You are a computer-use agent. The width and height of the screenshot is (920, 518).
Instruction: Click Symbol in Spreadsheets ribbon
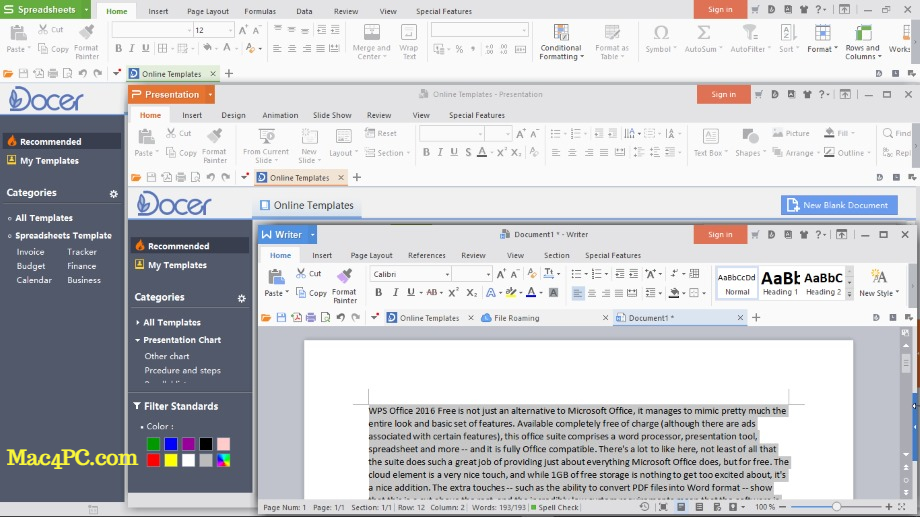pos(661,39)
